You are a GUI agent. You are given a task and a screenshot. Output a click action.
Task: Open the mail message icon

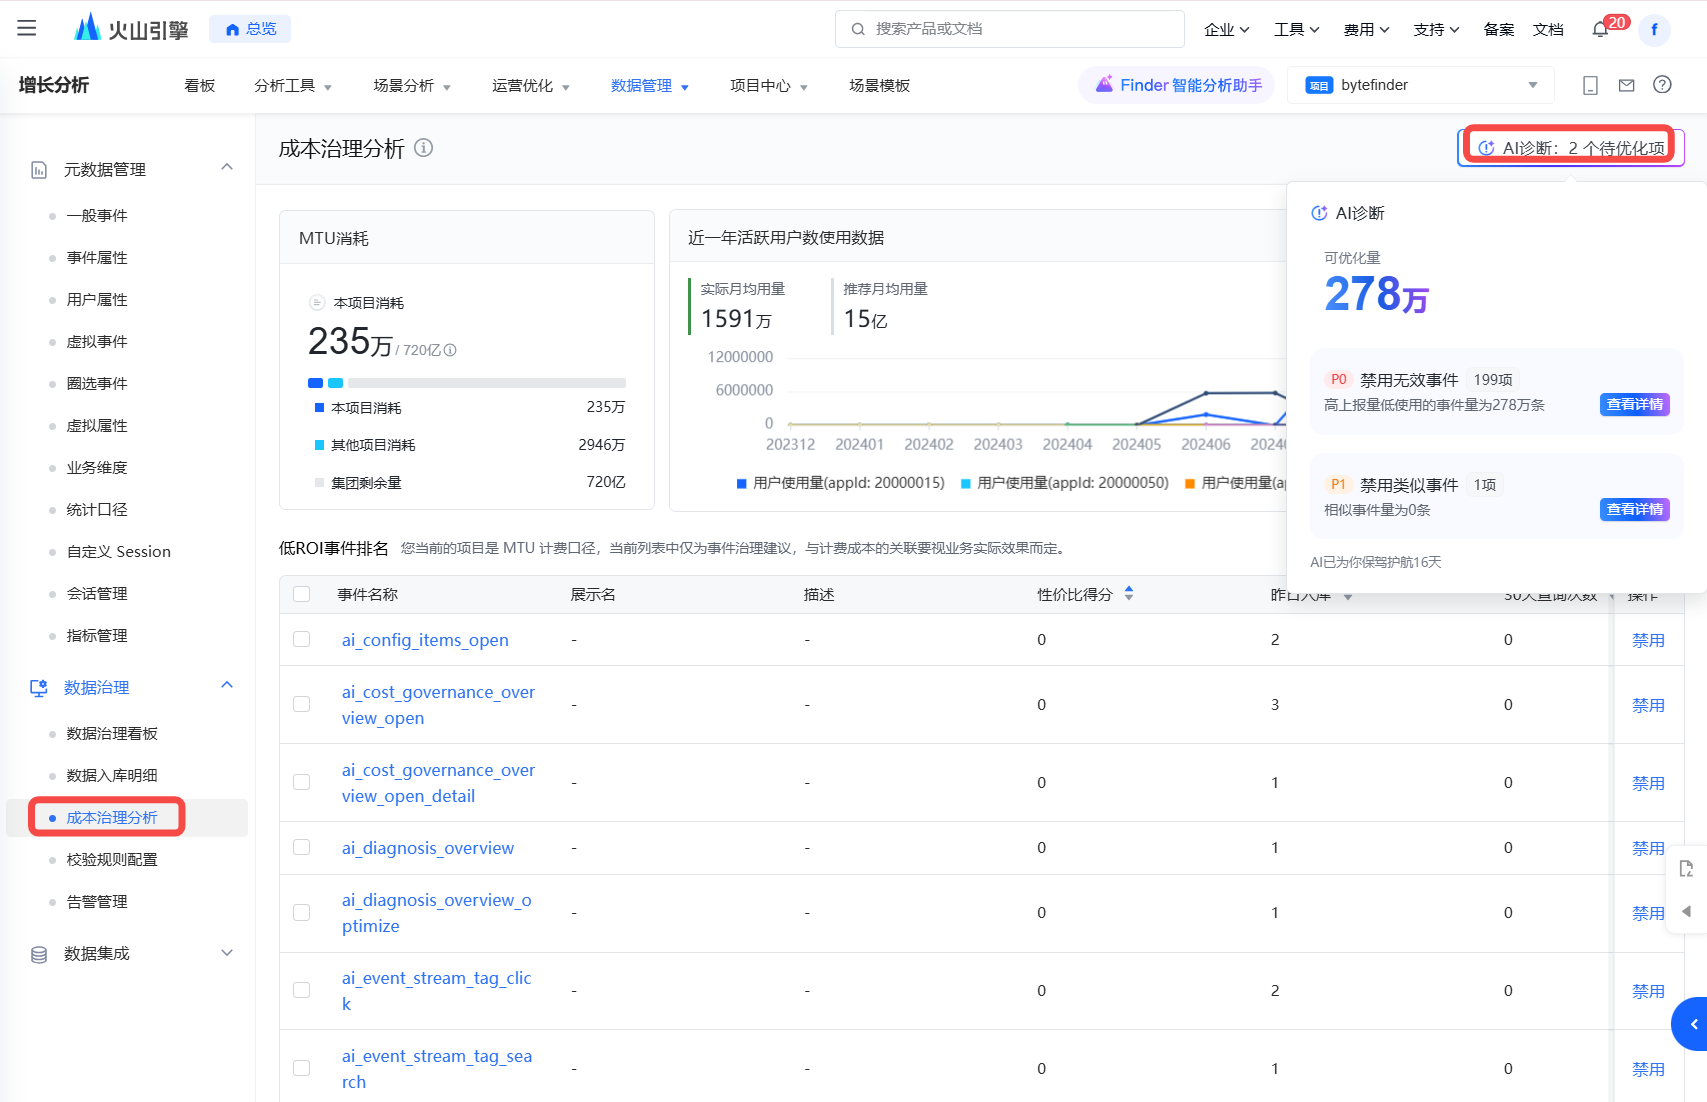click(1627, 85)
